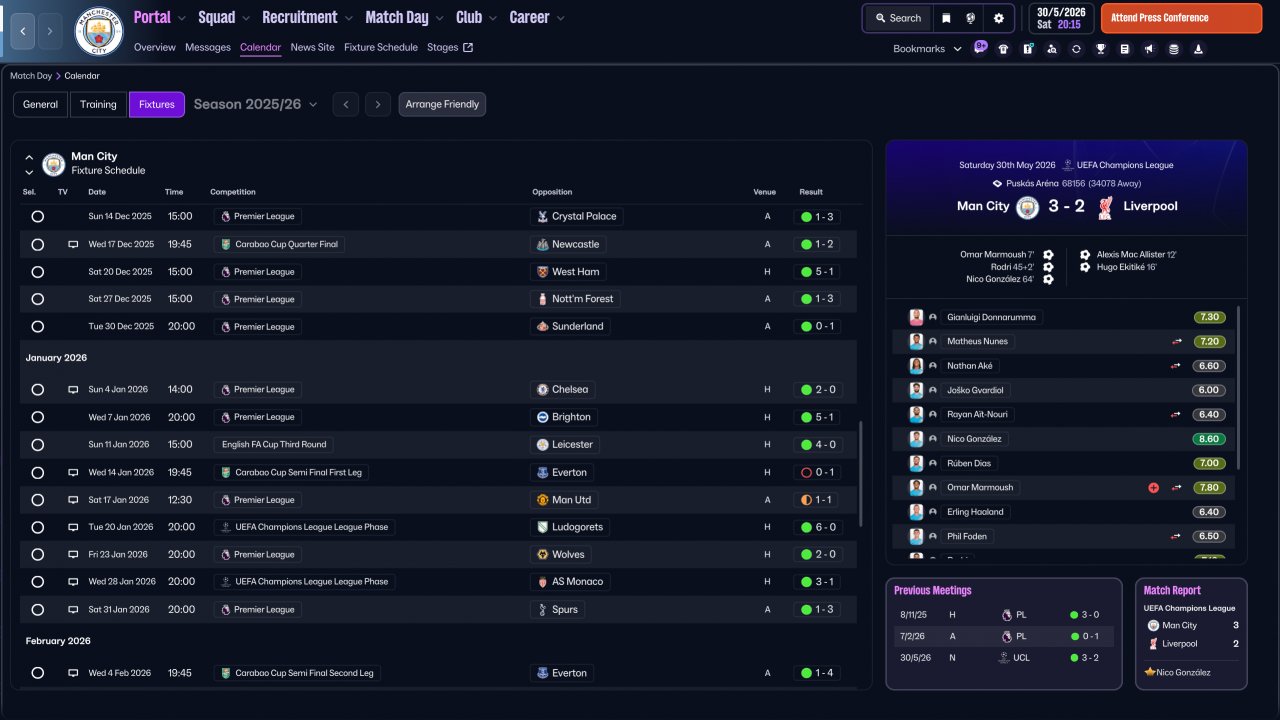Expand the Match Day menu dropdown arrow
Image resolution: width=1280 pixels, height=720 pixels.
439,18
